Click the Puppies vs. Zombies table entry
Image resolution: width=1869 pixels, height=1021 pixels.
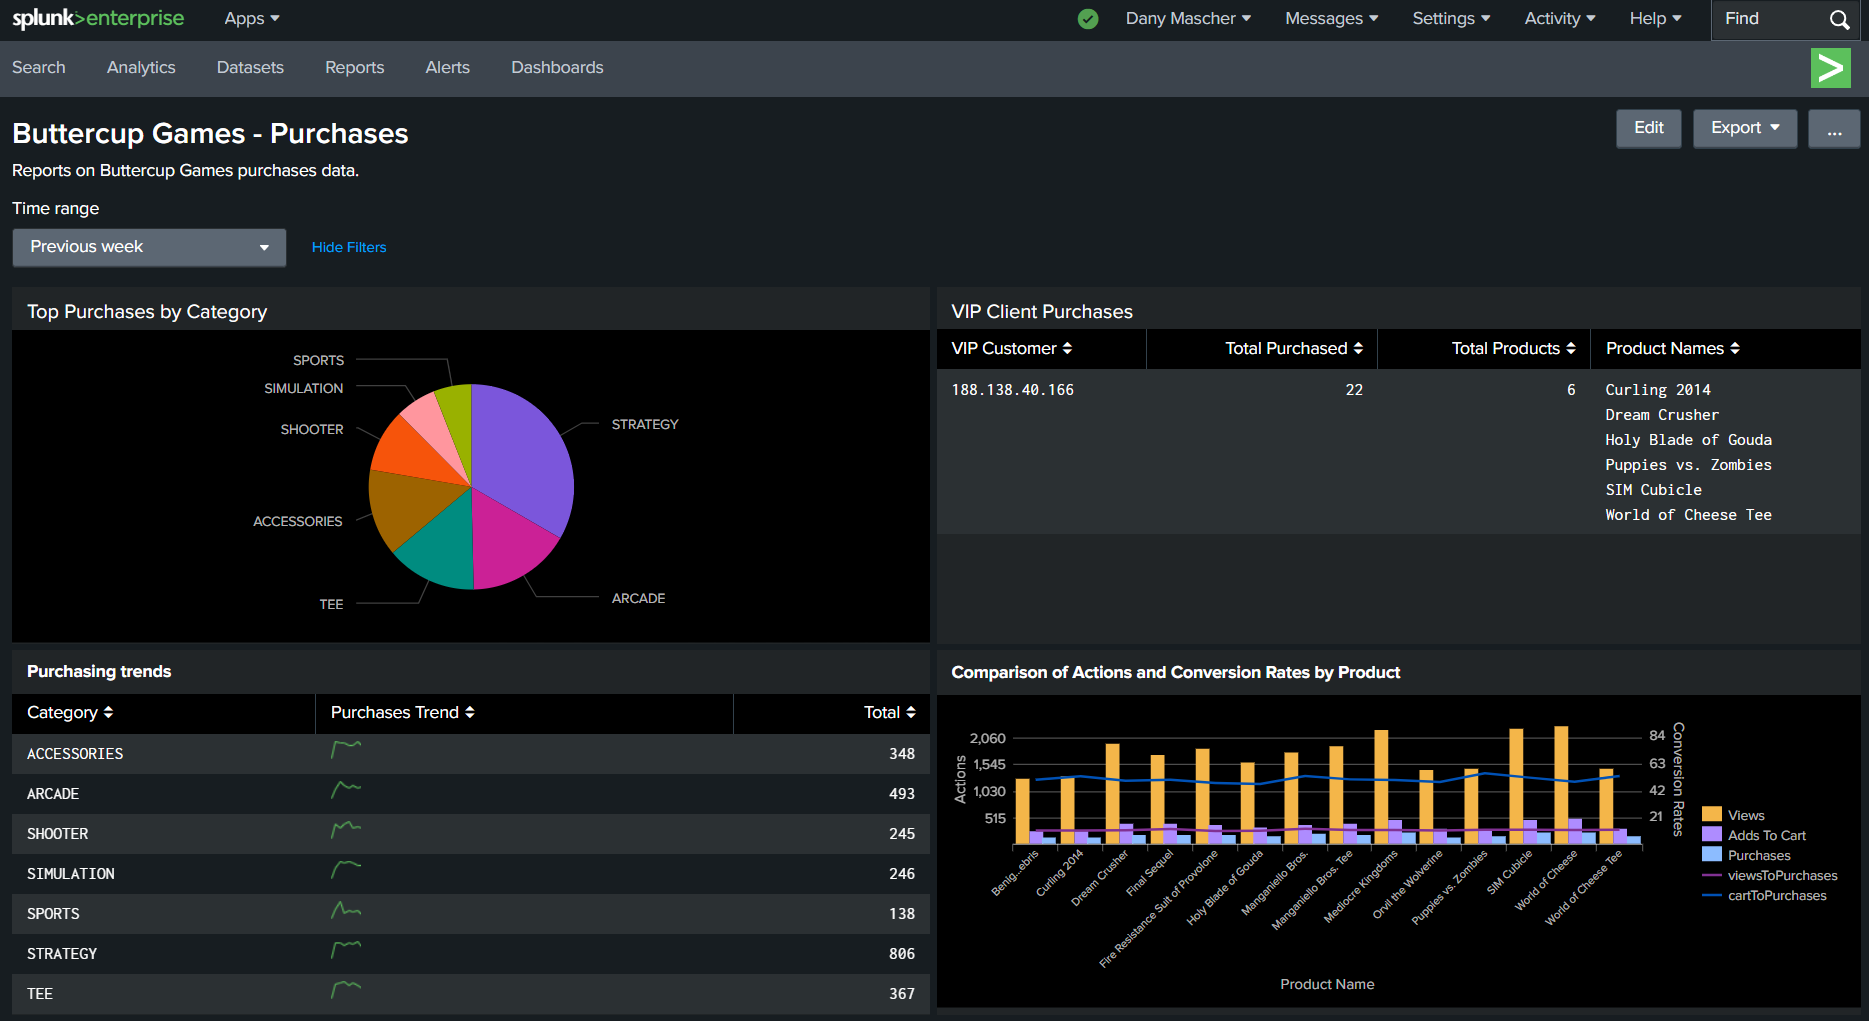click(x=1688, y=465)
